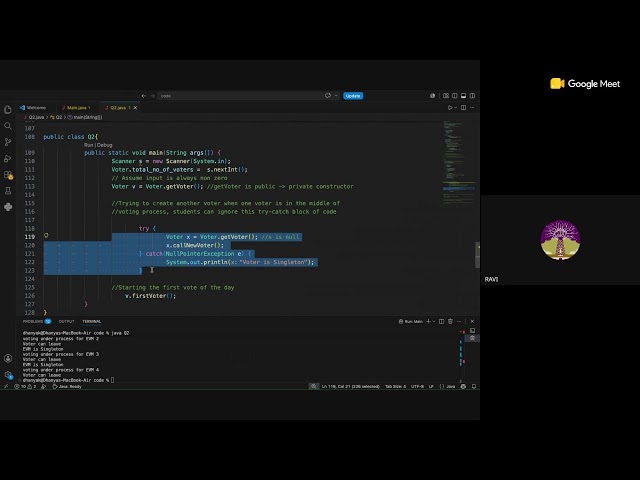The width and height of the screenshot is (640, 480).
Task: Click the Run code lens above main
Action: tap(88, 145)
